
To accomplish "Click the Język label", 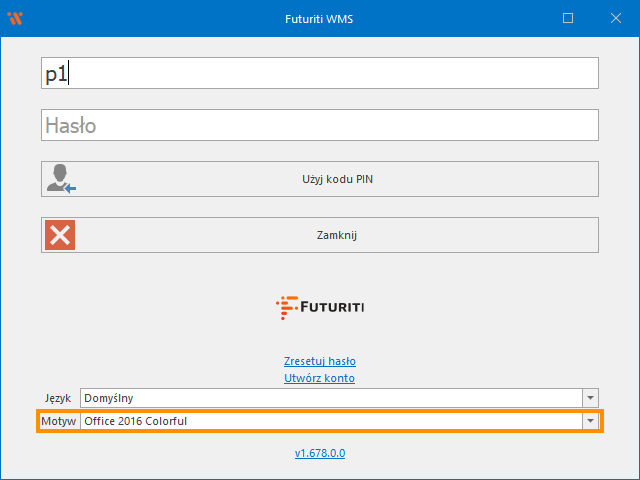I will pos(59,397).
